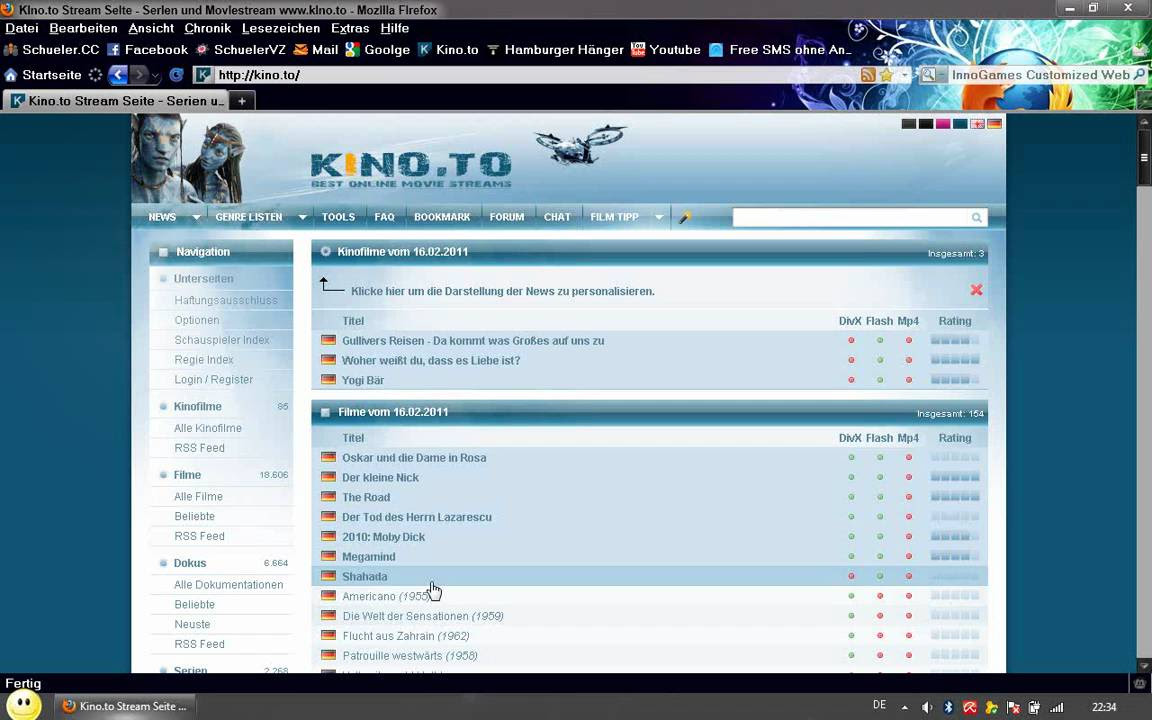This screenshot has width=1152, height=720.
Task: Select the teal blue theme color swatch
Action: pyautogui.click(x=960, y=123)
